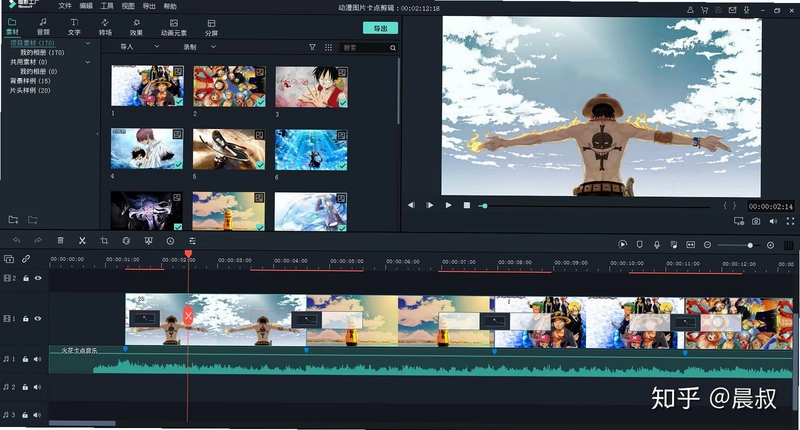Select the crop tool in timeline toolbar
The image size is (800, 430).
tap(104, 240)
